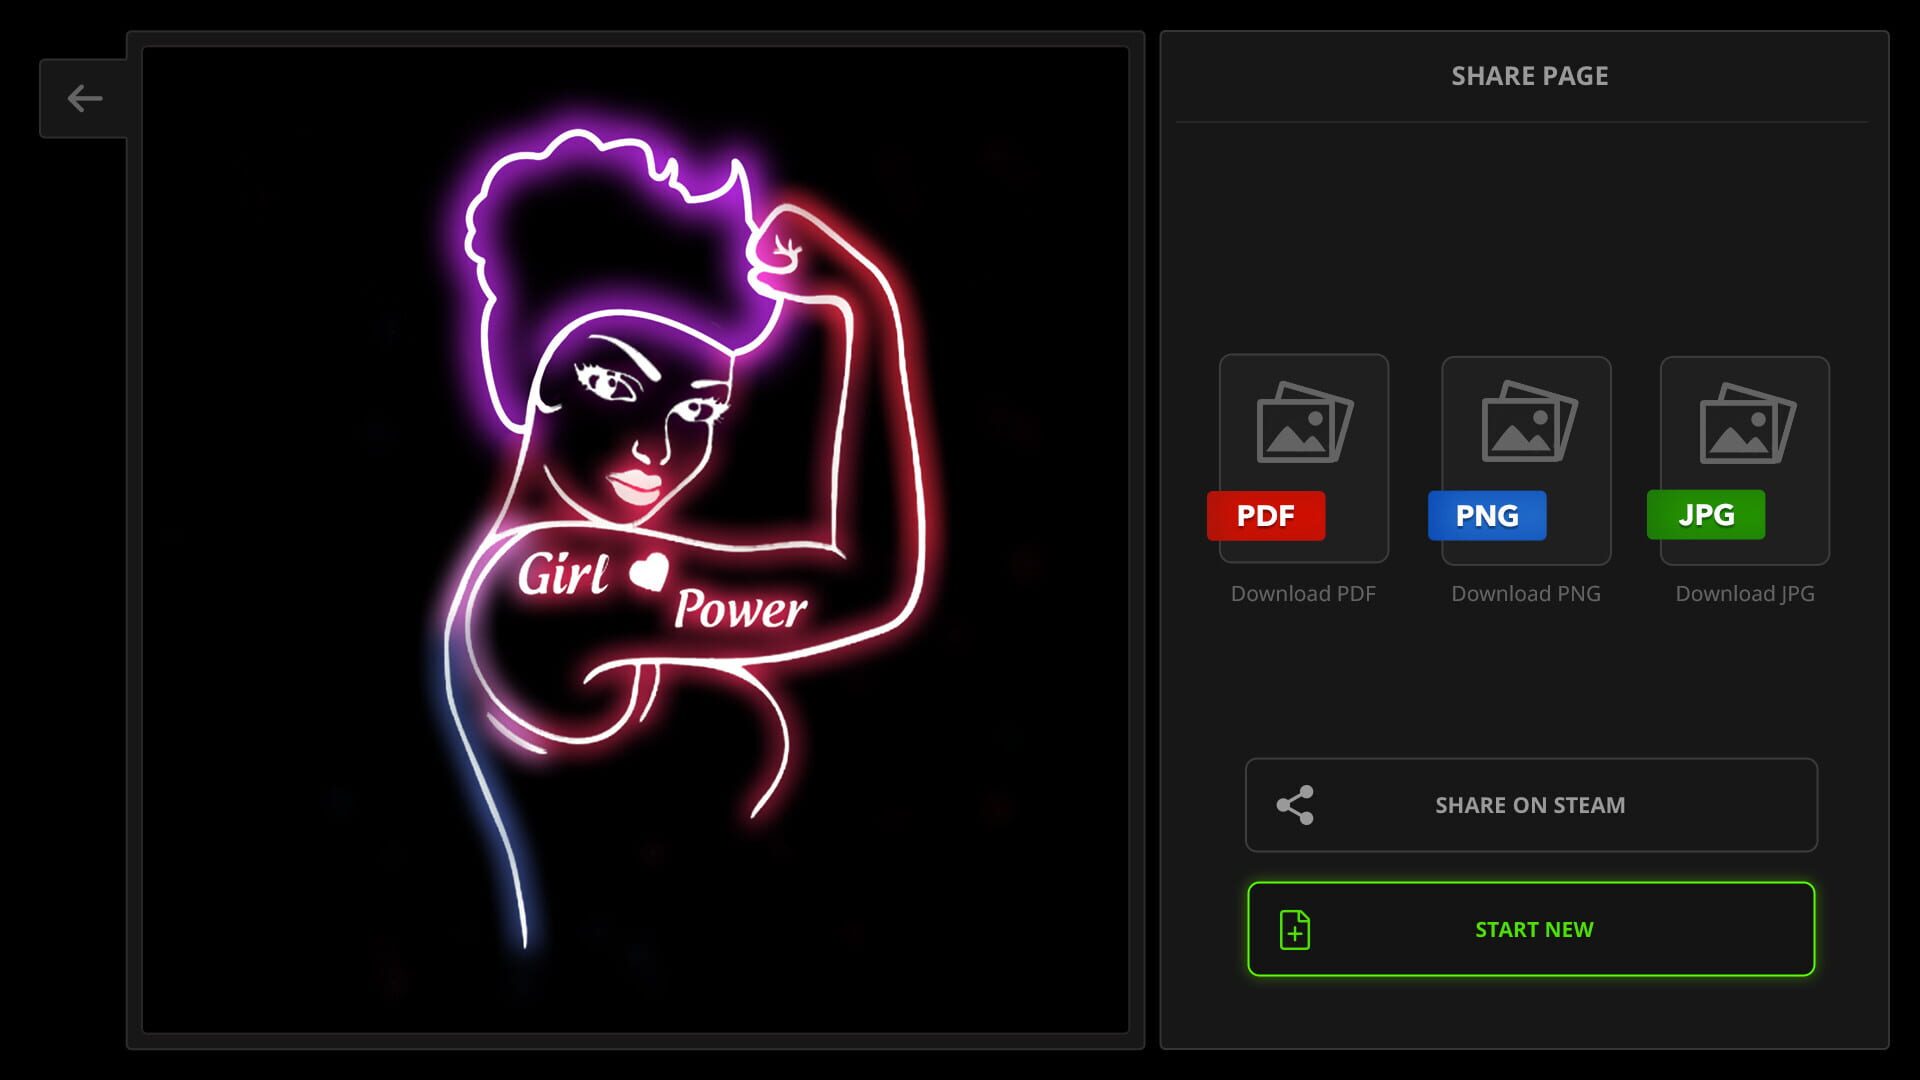Click the new document icon beside START NEW

pyautogui.click(x=1295, y=929)
